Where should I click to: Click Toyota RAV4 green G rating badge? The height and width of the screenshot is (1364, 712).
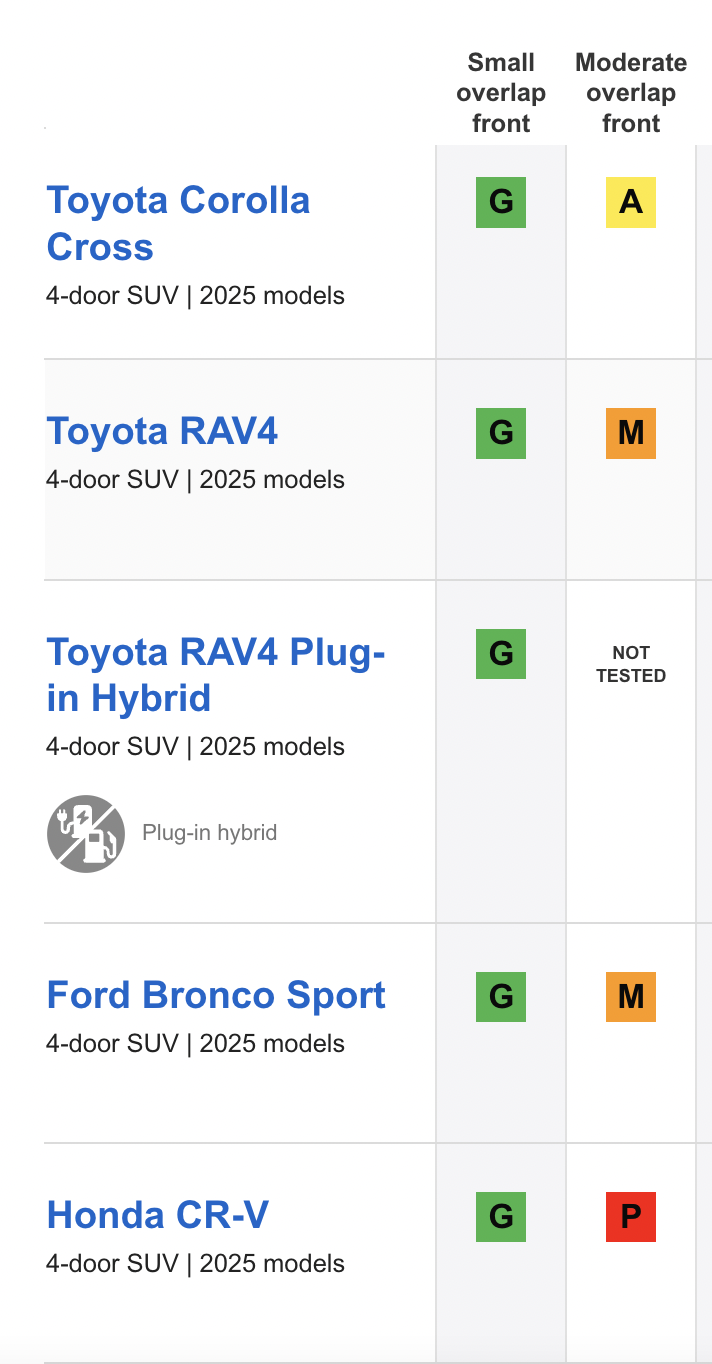coord(501,434)
